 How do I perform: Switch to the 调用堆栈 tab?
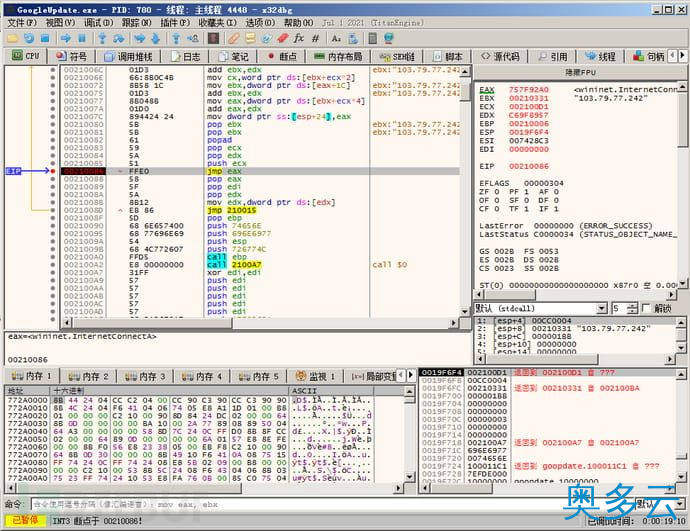128,56
